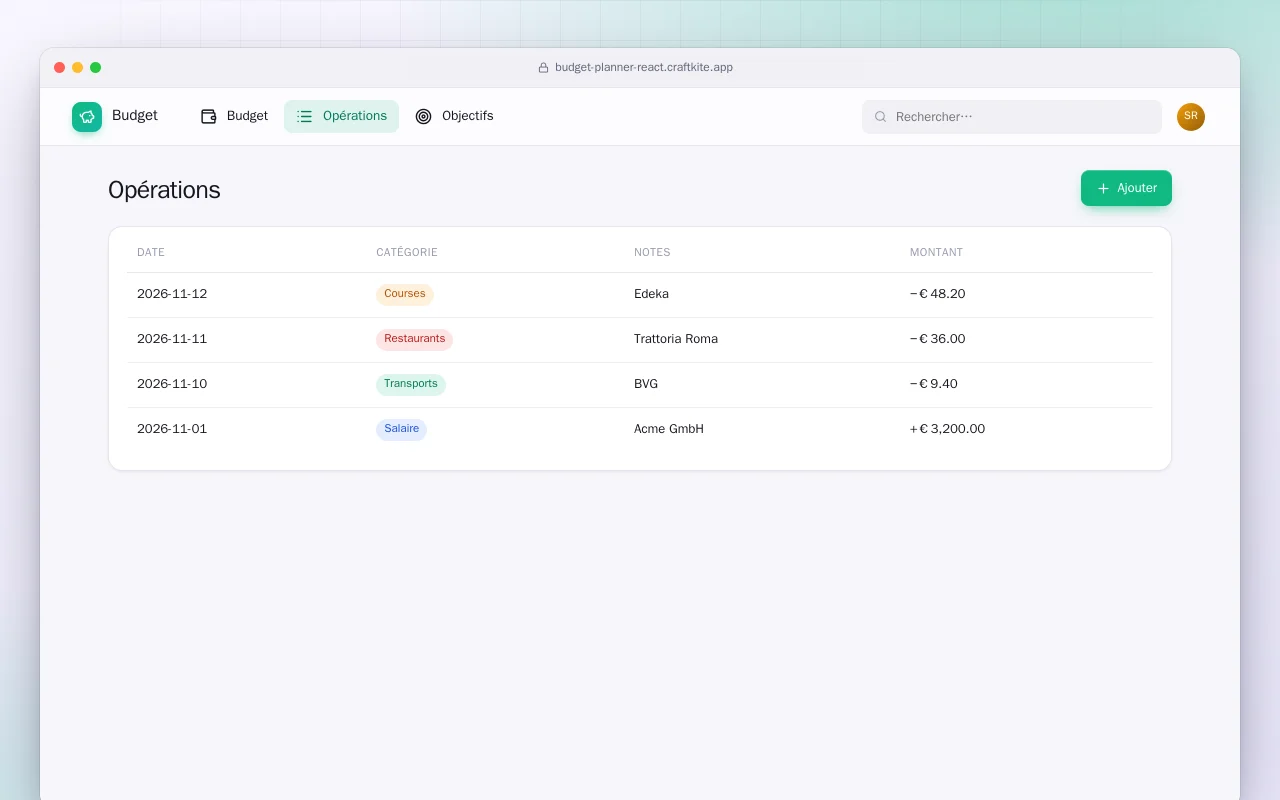Image resolution: width=1280 pixels, height=800 pixels.
Task: Click the BVG note
Action: coord(646,384)
